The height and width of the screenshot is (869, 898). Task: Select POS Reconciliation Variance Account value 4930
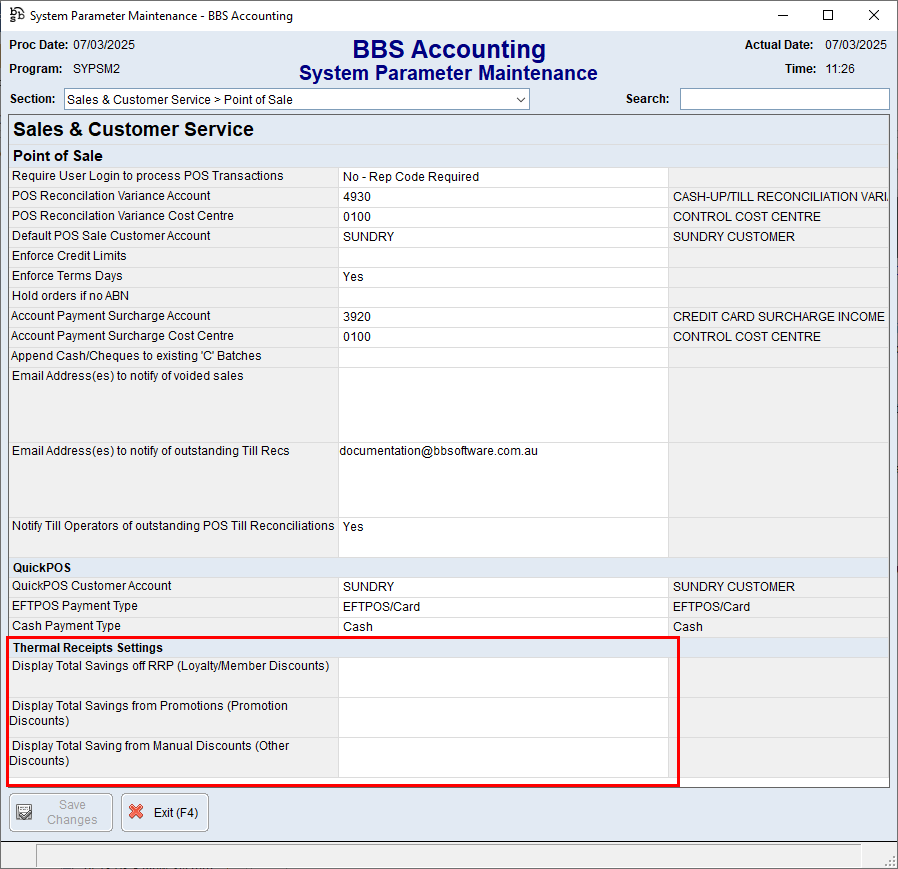[502, 197]
